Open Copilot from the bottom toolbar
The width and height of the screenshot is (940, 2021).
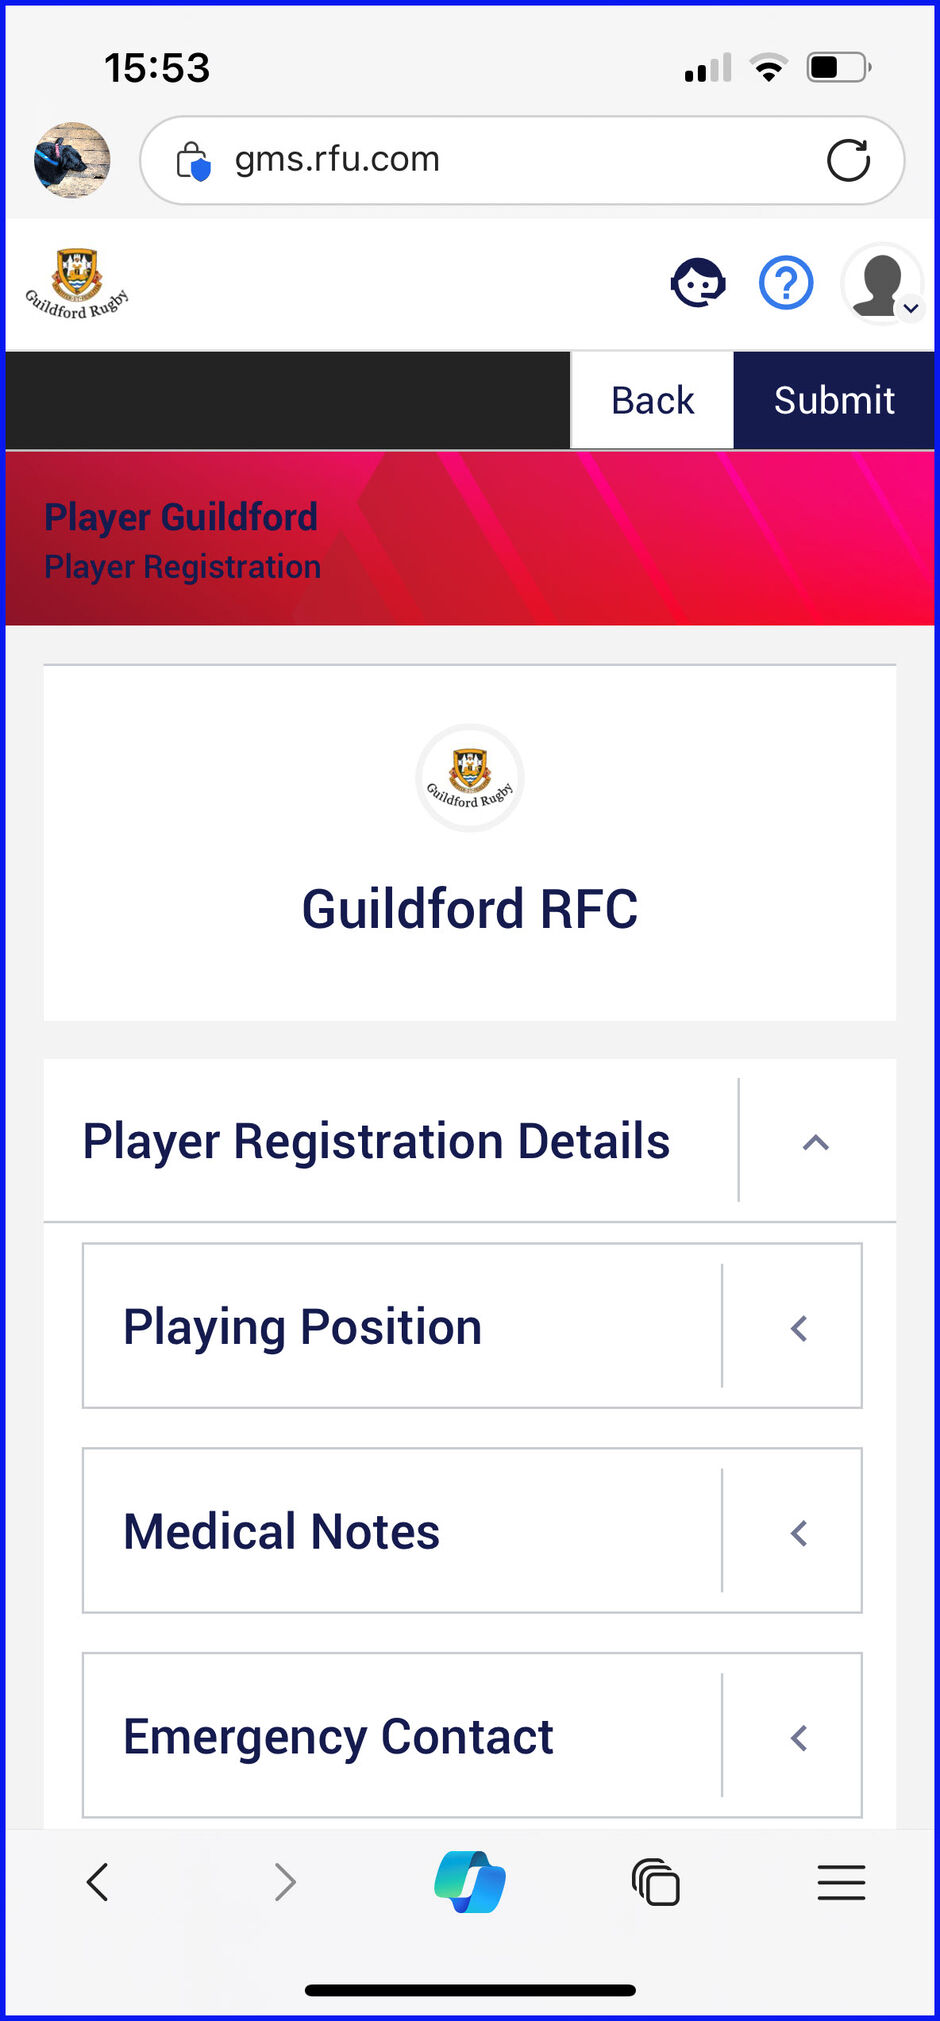[470, 1882]
